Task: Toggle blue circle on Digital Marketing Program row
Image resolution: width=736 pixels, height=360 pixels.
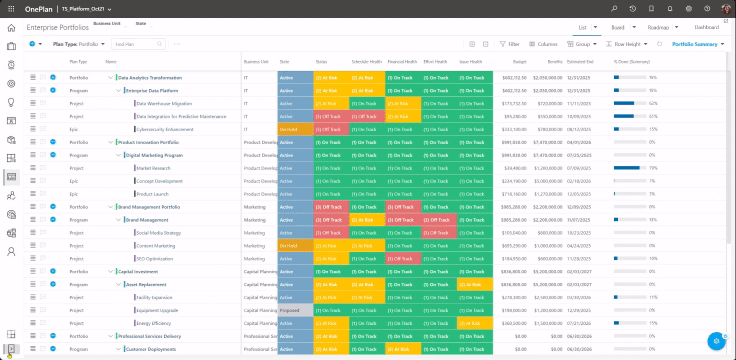Action: tap(53, 155)
